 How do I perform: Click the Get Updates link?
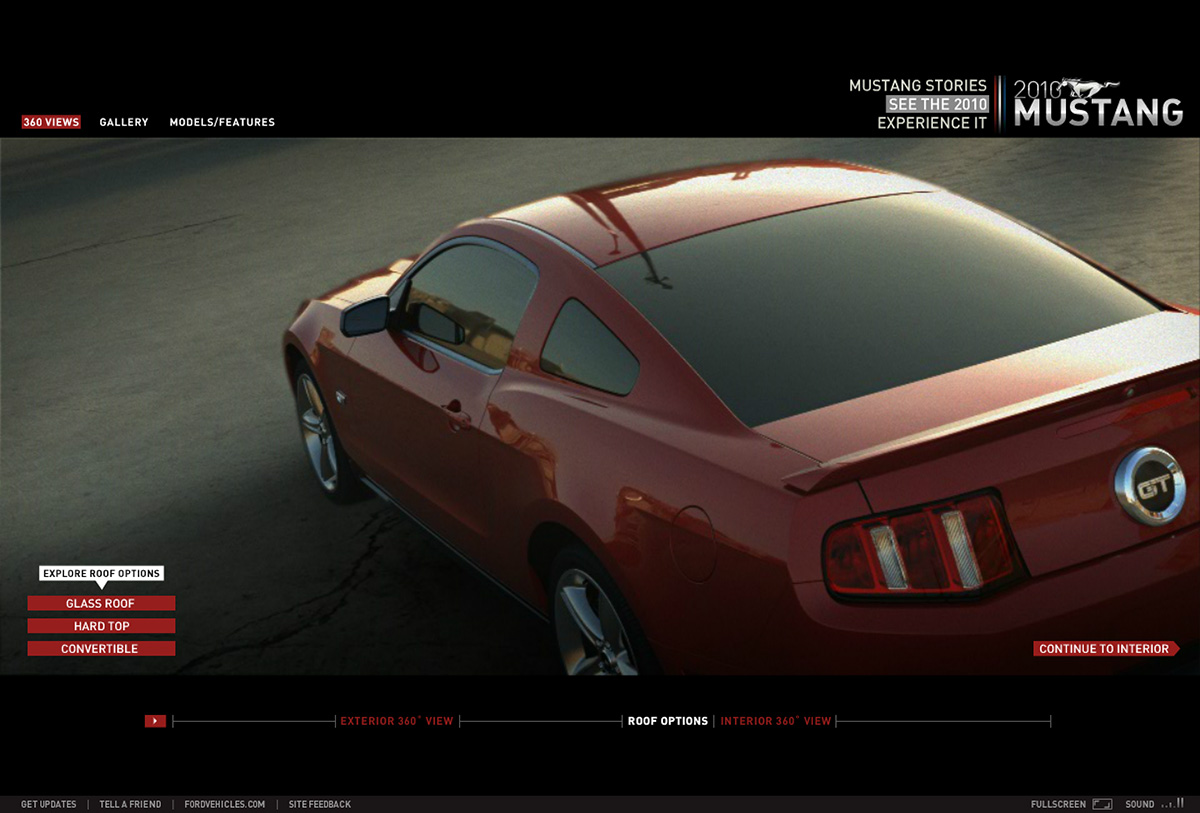coord(49,804)
